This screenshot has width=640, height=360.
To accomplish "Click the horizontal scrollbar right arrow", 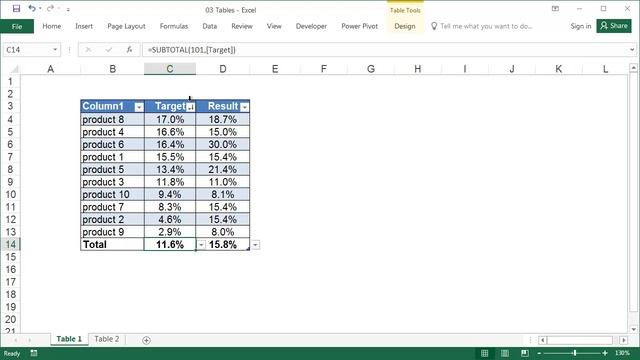I will click(624, 340).
